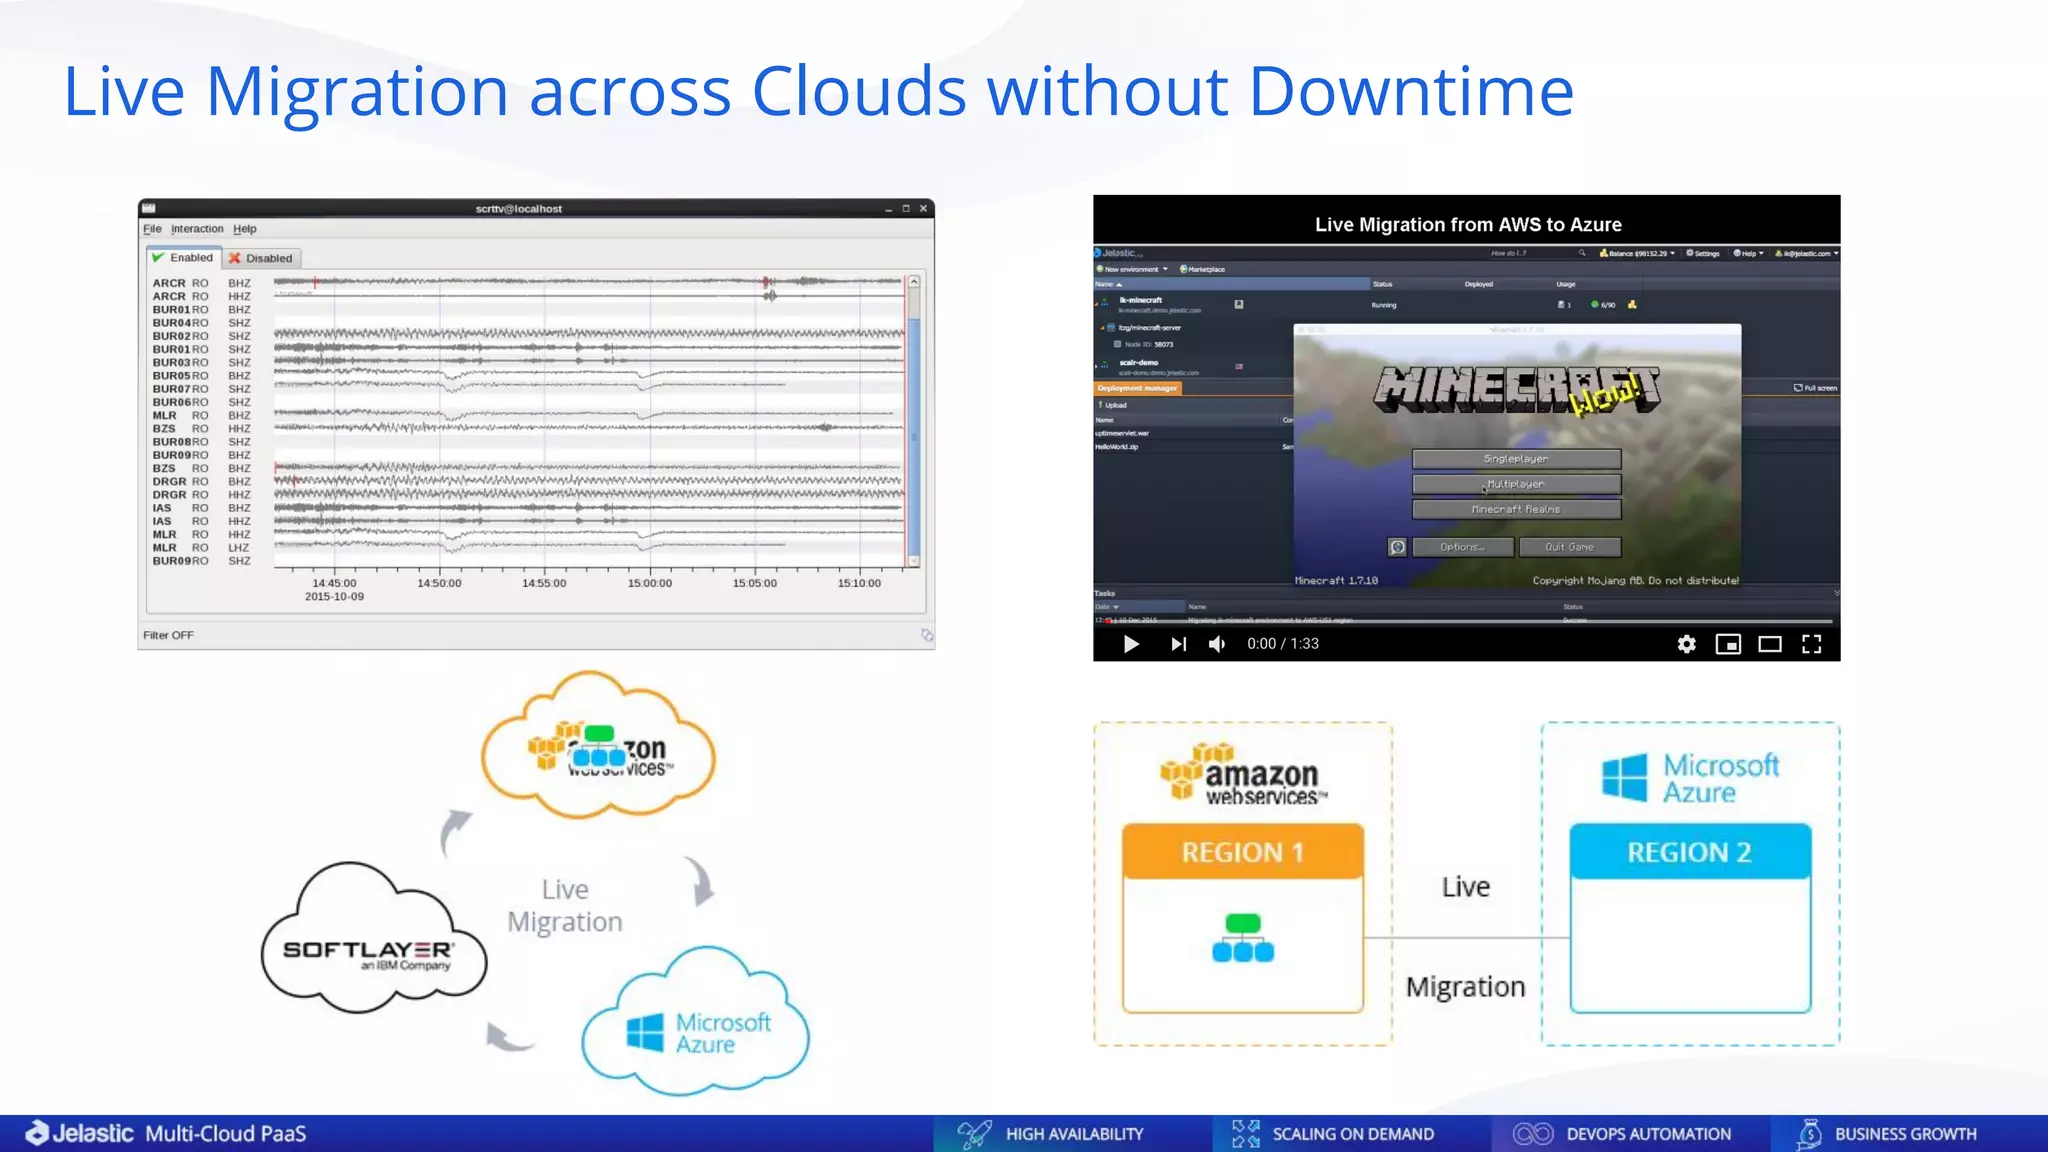This screenshot has width=2048, height=1152.
Task: Select uptimeservlet.war in the deployment list
Action: click(x=1122, y=433)
